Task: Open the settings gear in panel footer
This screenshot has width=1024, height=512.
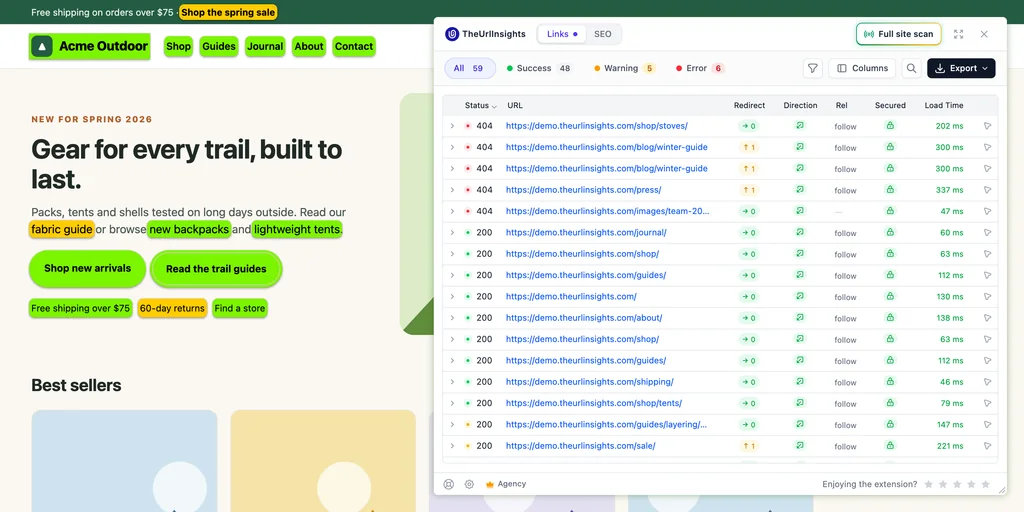Action: pyautogui.click(x=469, y=484)
